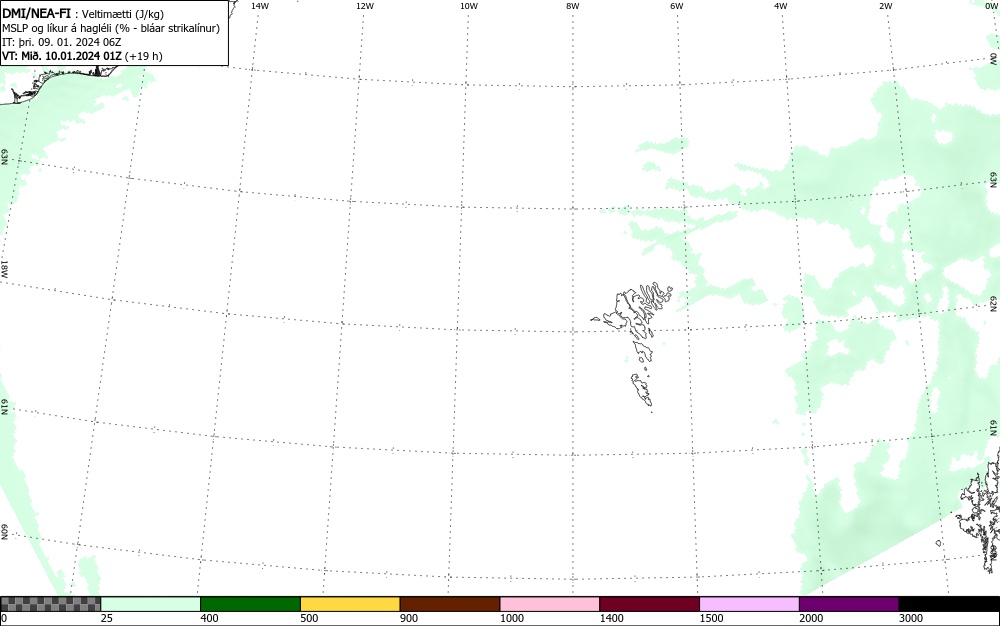
Task: Click the '12W' longitude label
Action: pyautogui.click(x=364, y=6)
